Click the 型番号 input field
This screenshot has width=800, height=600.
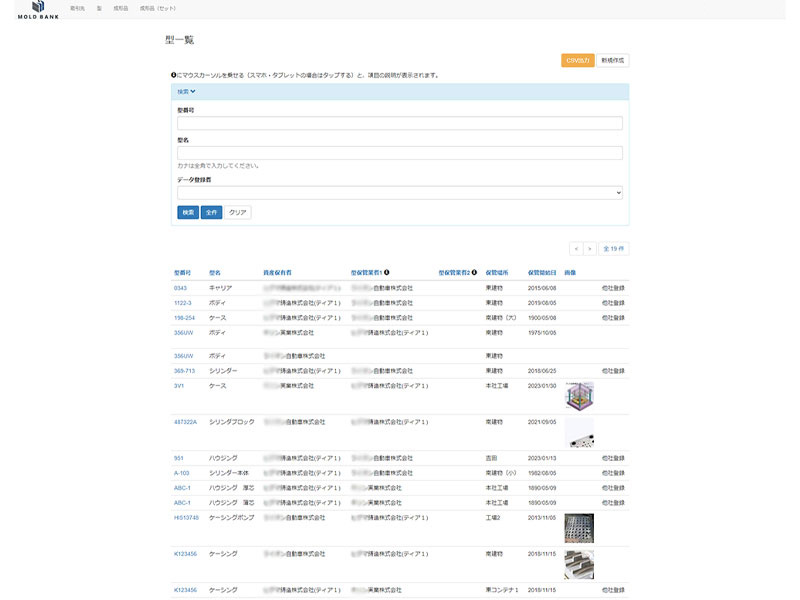coord(400,123)
